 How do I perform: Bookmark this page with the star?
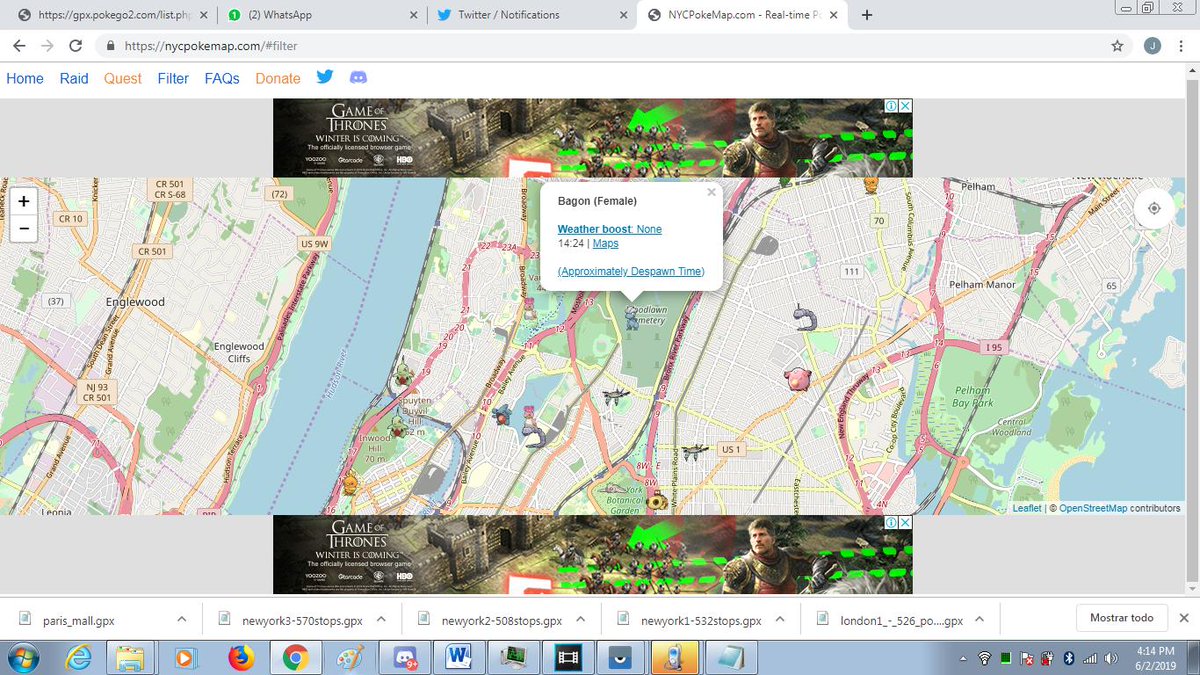click(1117, 46)
